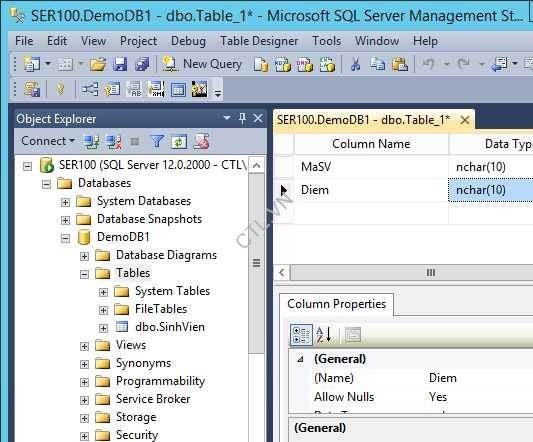Expand the Database Diagrams folder
Viewport: 533px width, 442px height.
84,256
